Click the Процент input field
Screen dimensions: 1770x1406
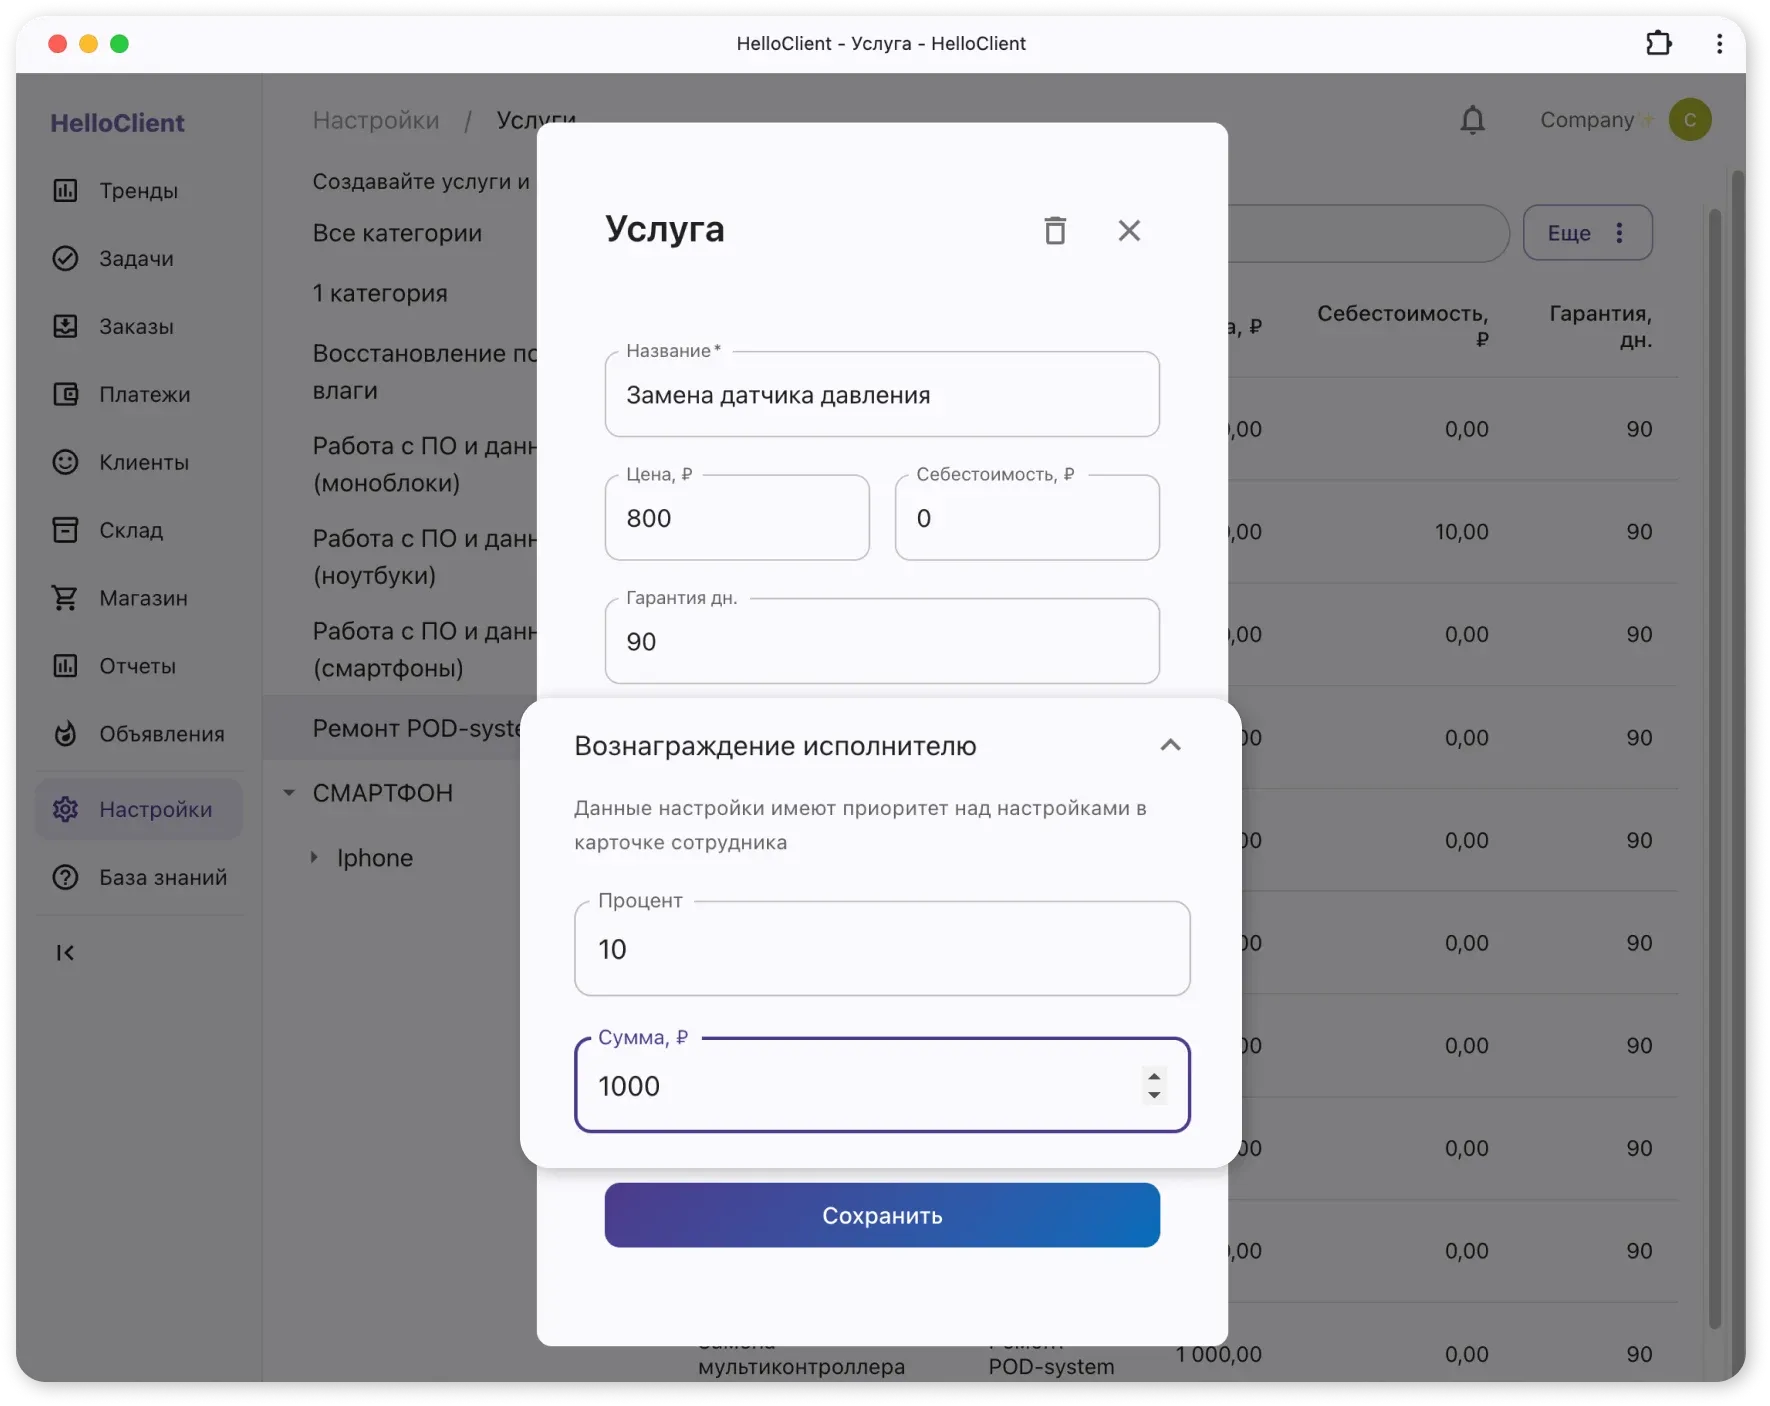tap(881, 949)
